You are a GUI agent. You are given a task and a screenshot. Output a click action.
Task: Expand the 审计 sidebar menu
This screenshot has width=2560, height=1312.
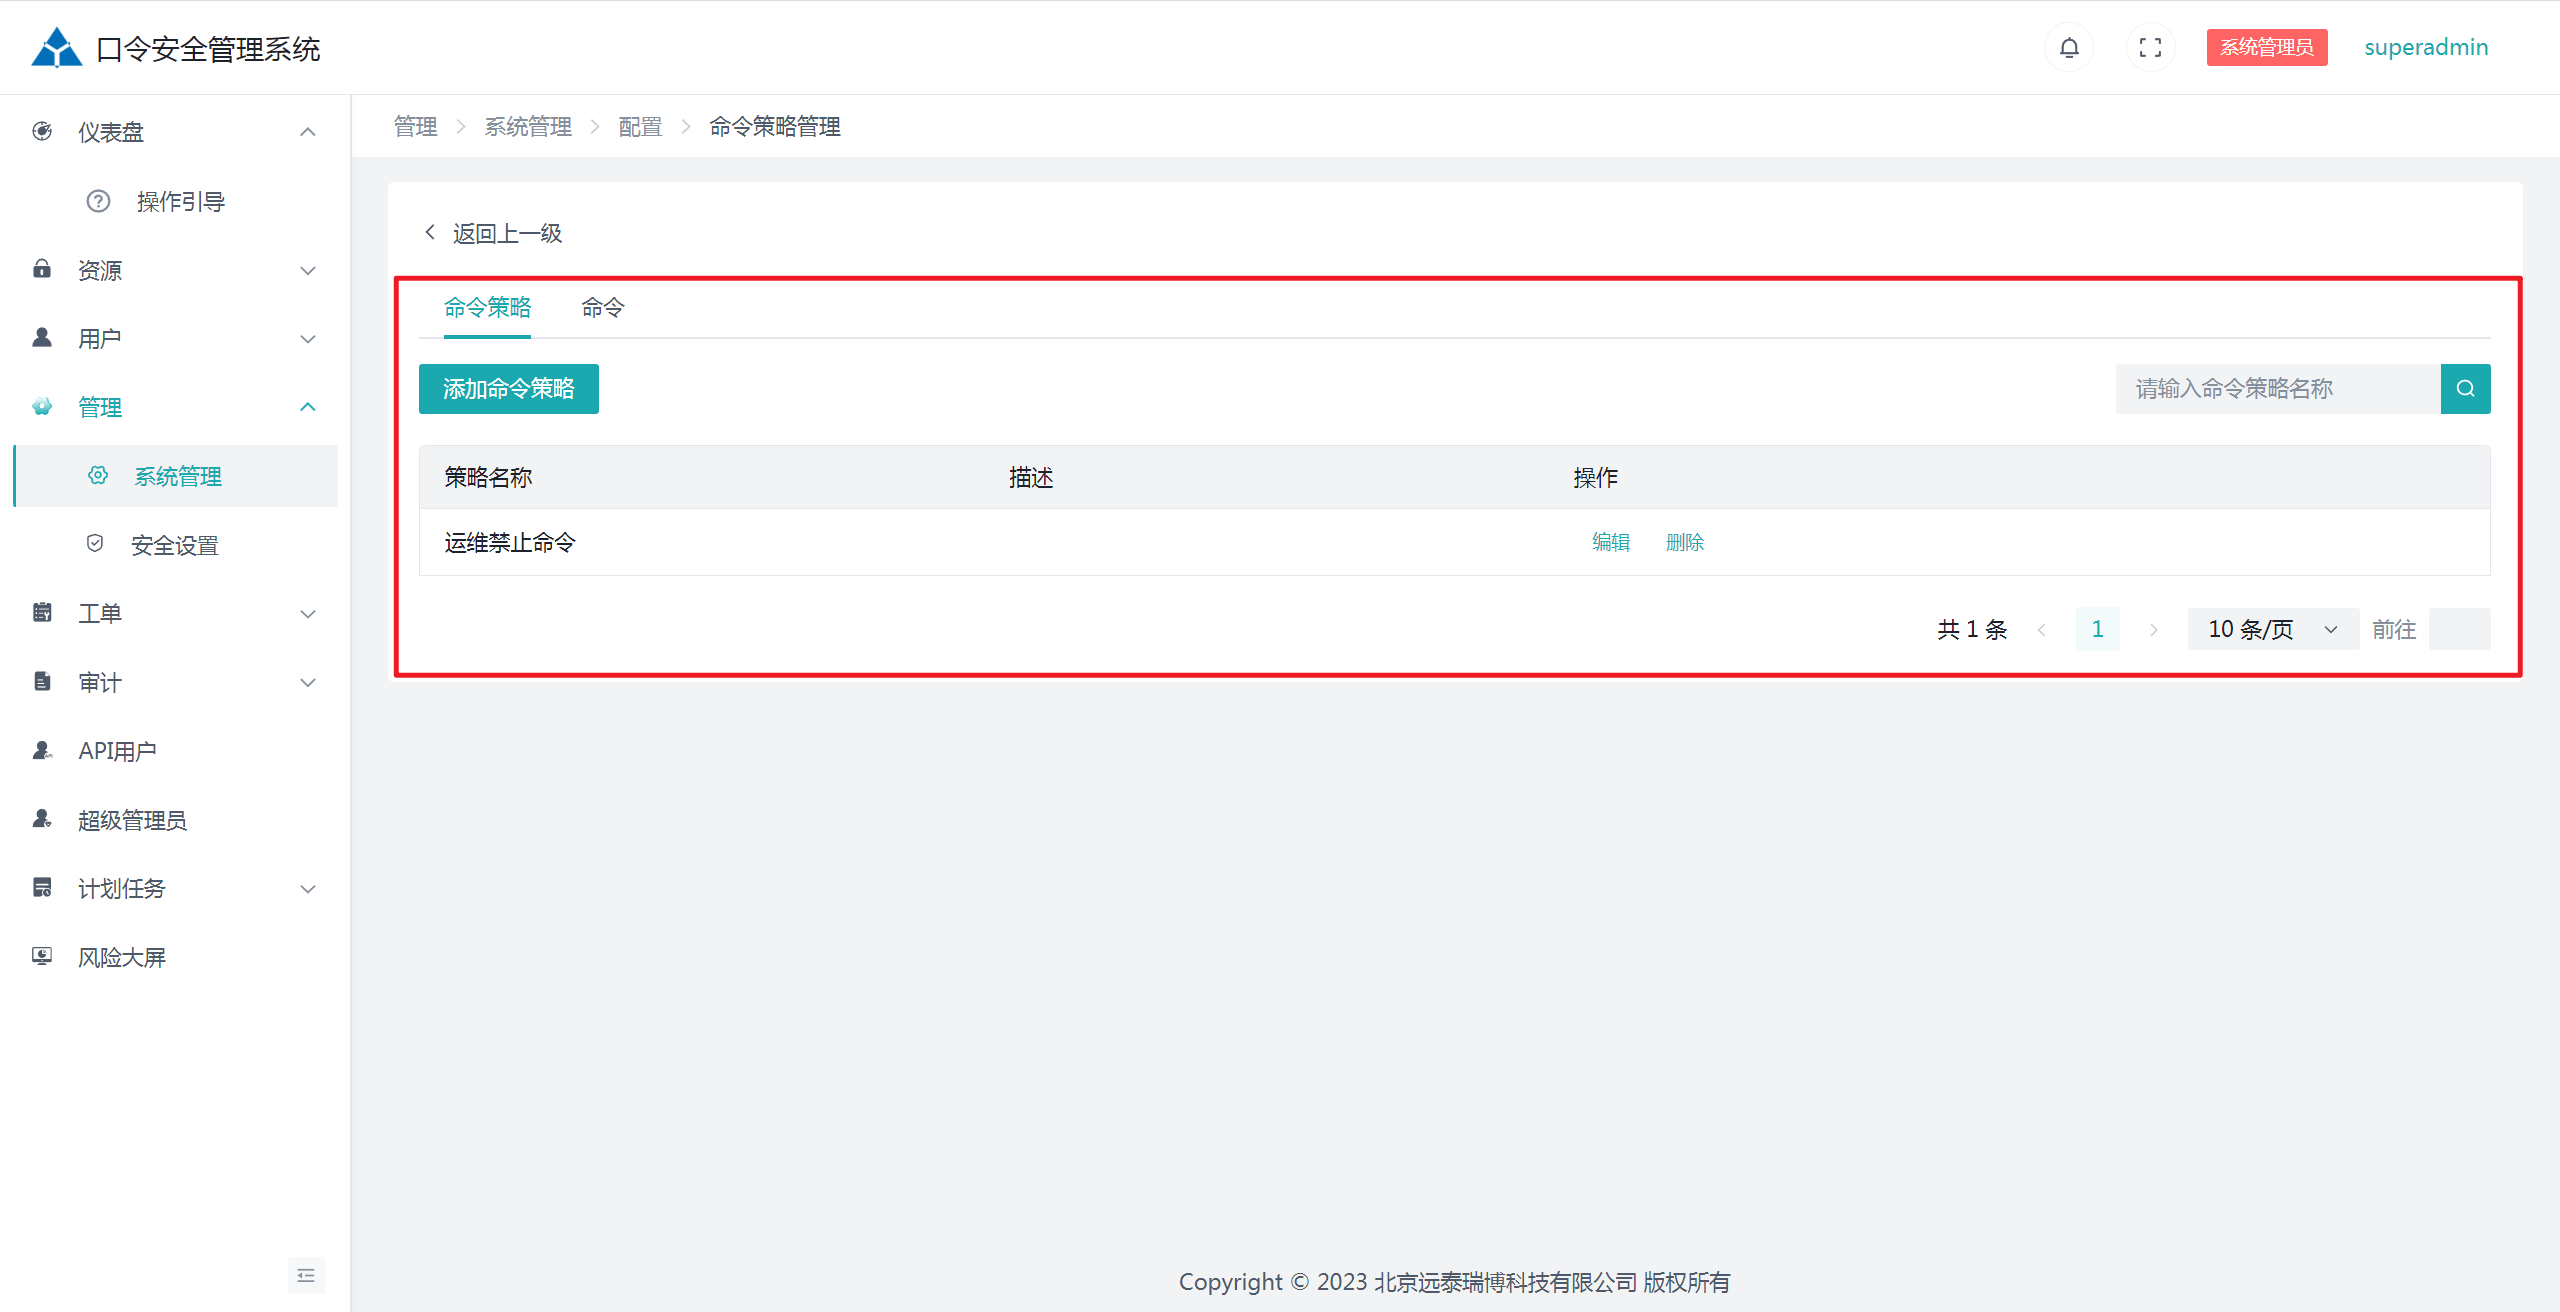[x=308, y=683]
